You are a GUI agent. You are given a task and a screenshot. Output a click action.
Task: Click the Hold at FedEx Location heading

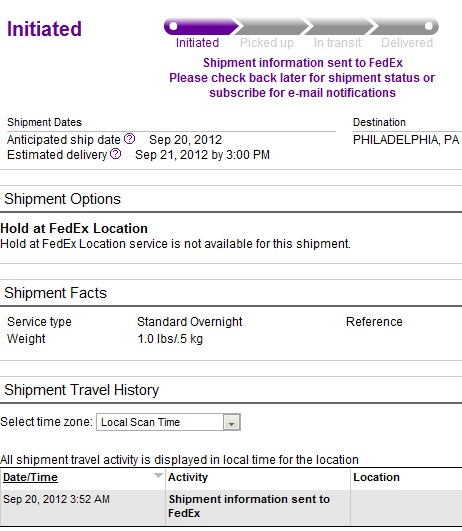point(74,229)
